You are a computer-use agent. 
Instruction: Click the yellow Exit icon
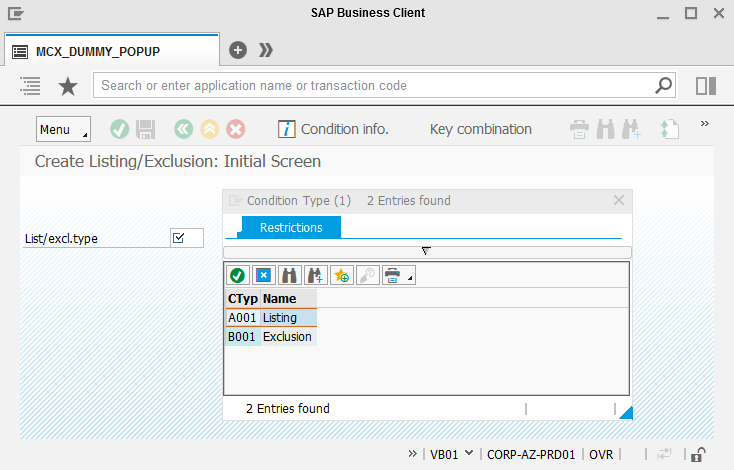(210, 129)
